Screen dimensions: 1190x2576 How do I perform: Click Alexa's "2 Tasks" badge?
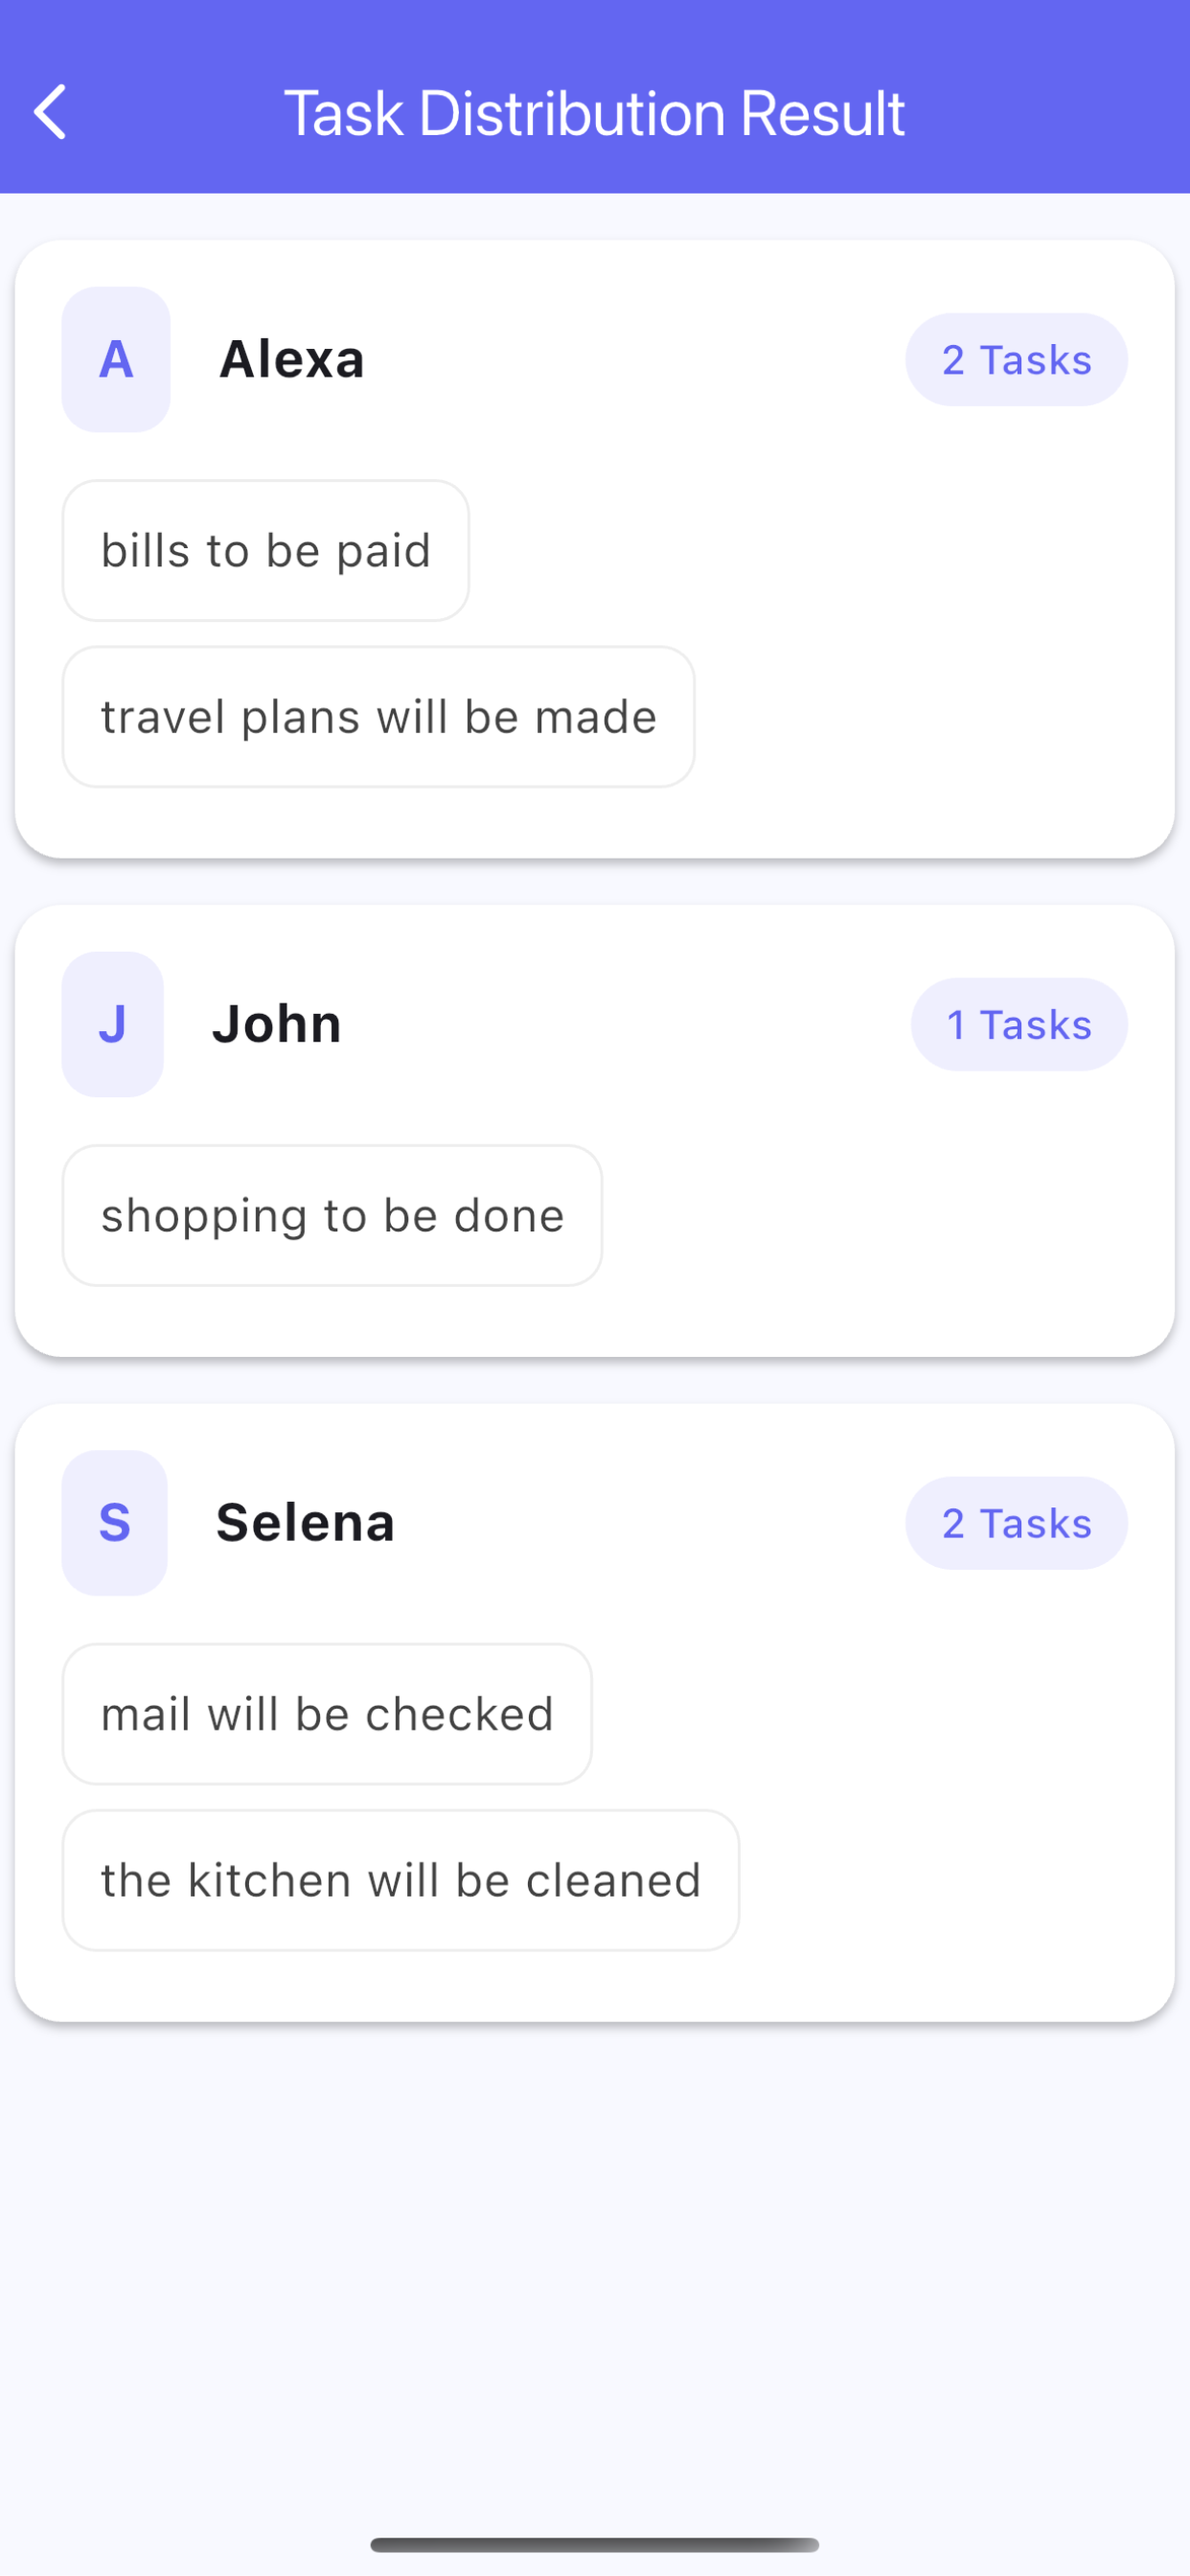pos(1016,360)
